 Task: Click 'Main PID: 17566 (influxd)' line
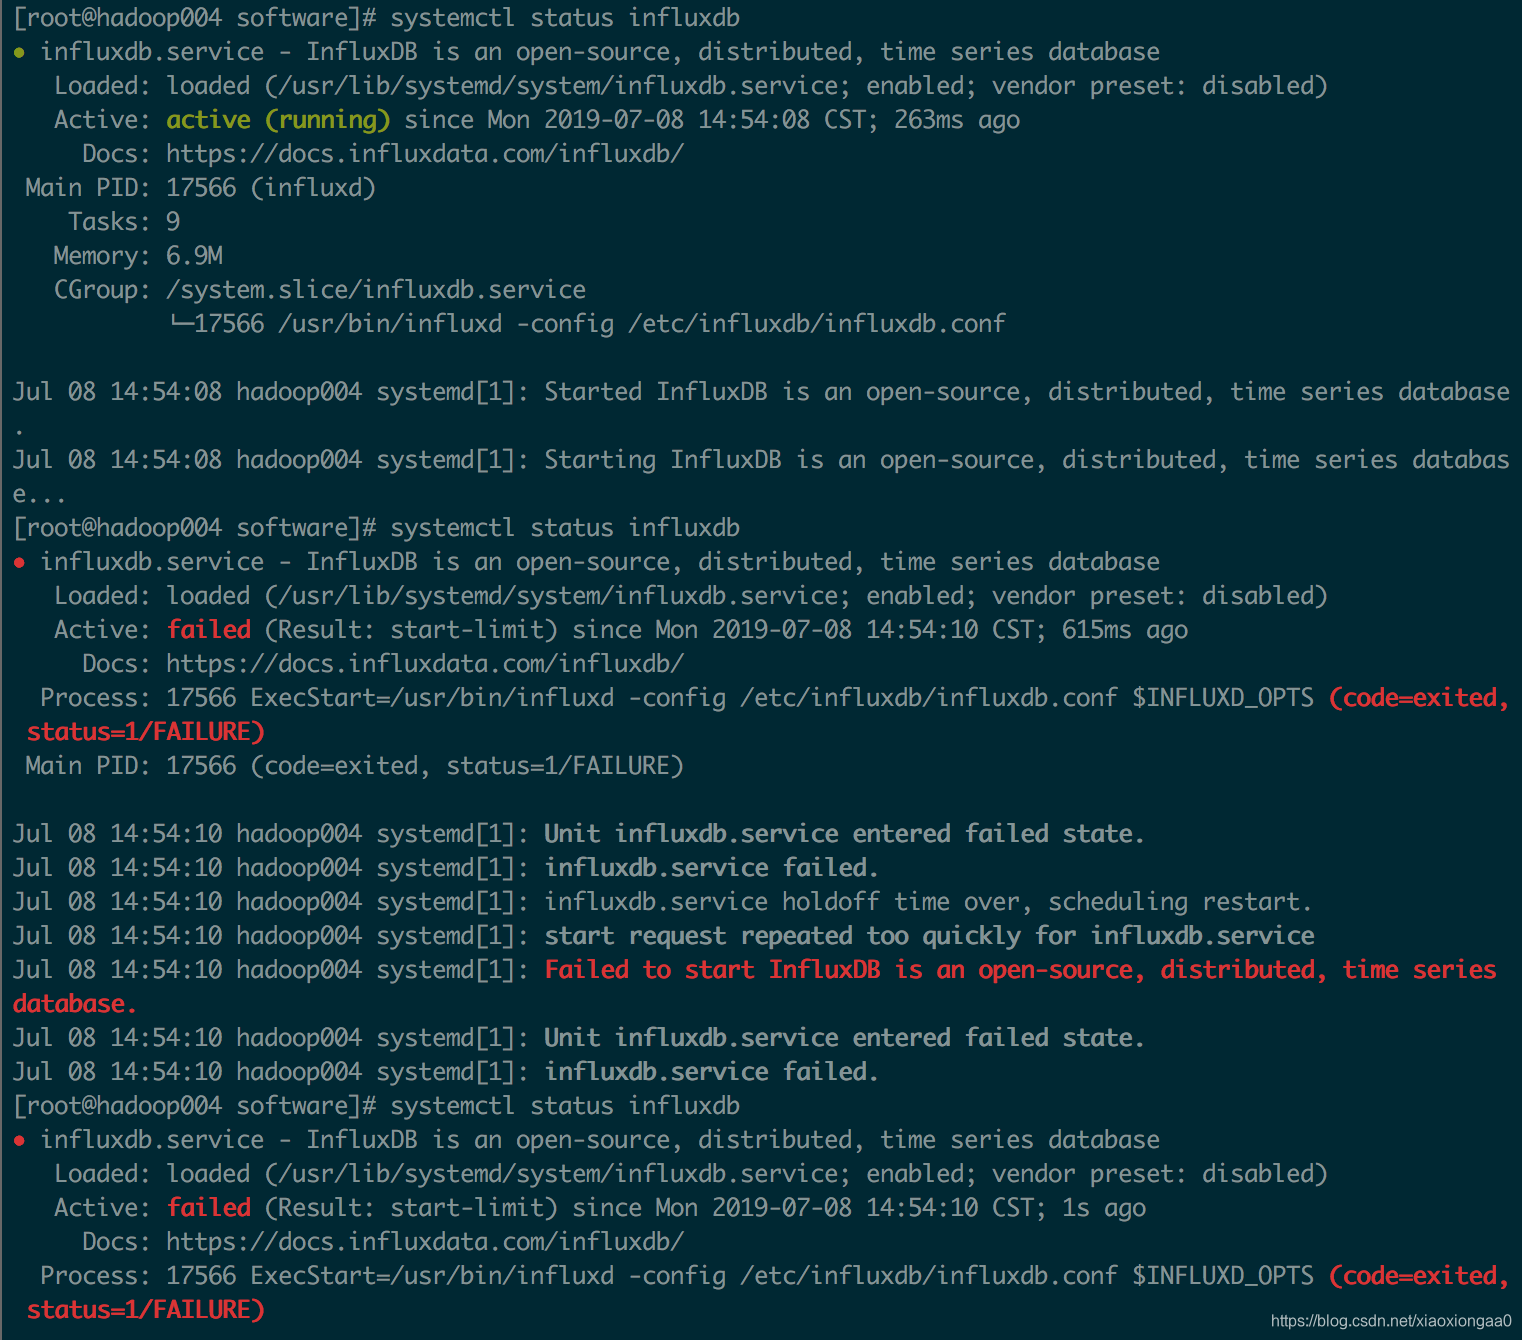click(x=201, y=188)
